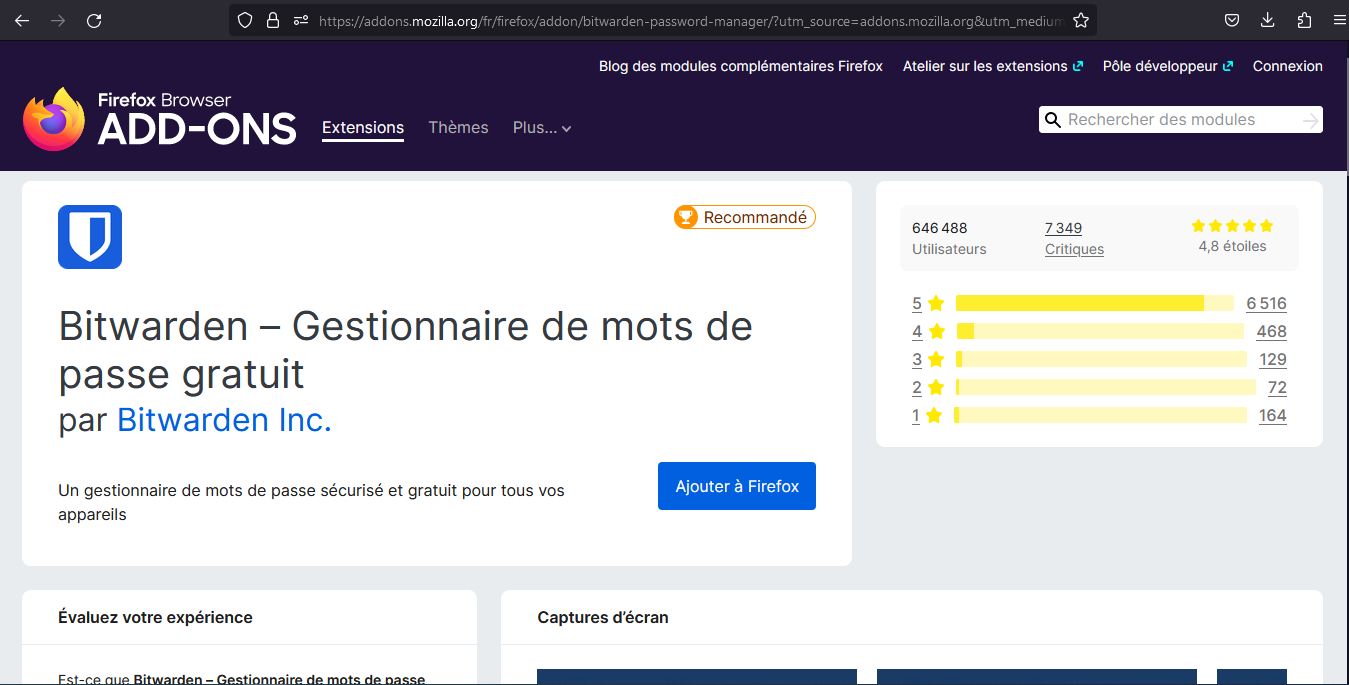The width and height of the screenshot is (1349, 685).
Task: Submit search with the arrow icon
Action: (x=1310, y=120)
